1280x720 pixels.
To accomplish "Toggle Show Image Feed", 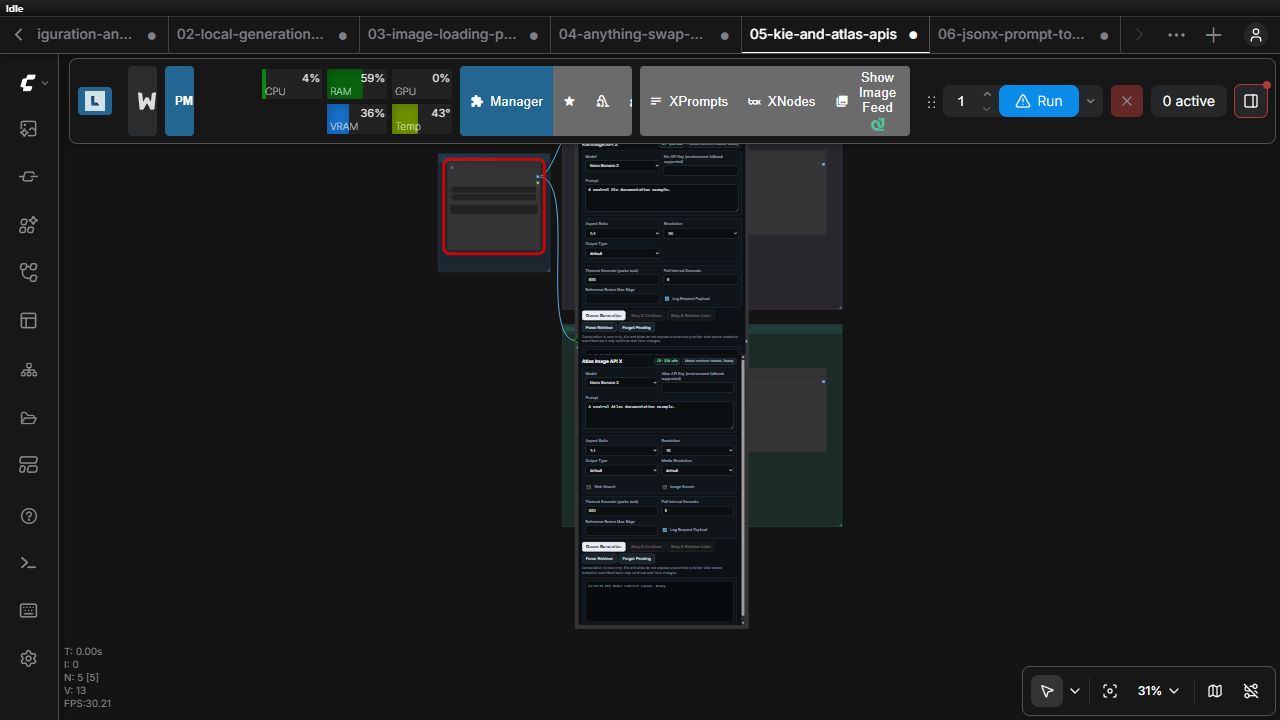I will click(864, 101).
